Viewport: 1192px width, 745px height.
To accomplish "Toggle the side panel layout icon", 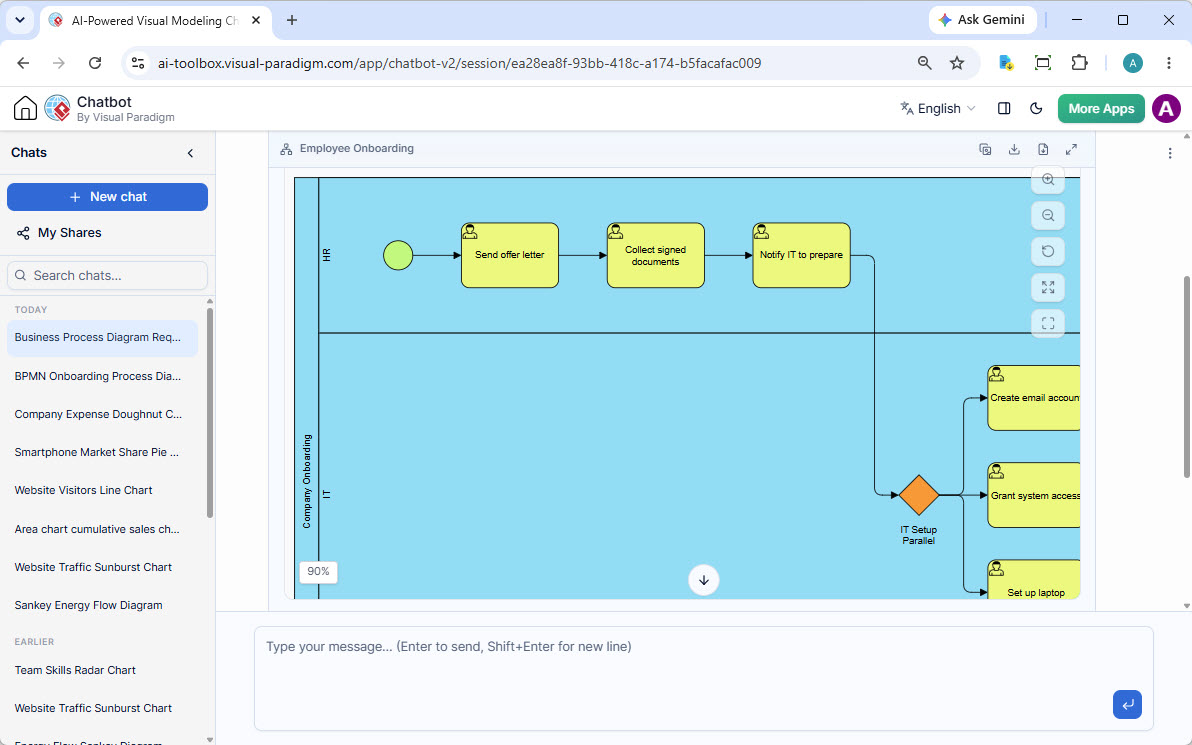I will tap(1003, 109).
